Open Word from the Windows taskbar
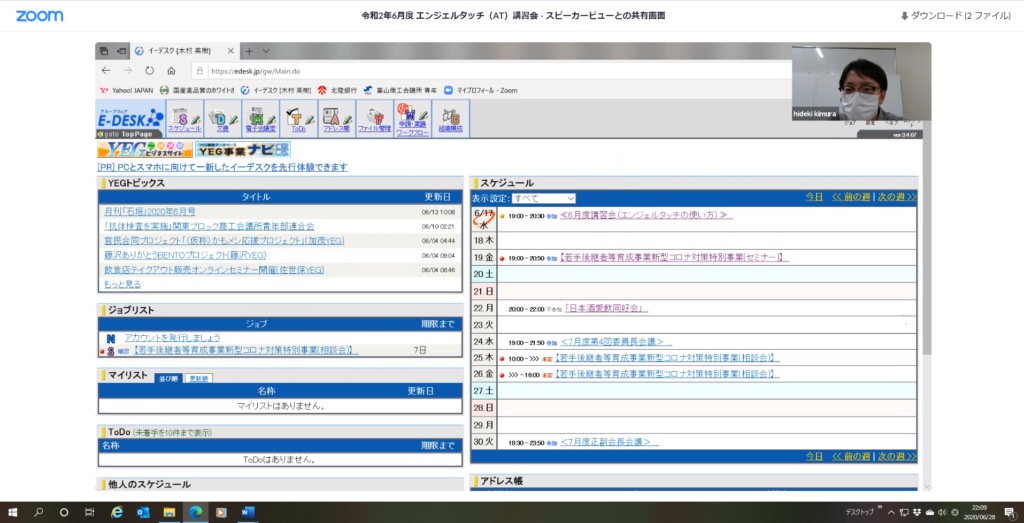 click(248, 511)
